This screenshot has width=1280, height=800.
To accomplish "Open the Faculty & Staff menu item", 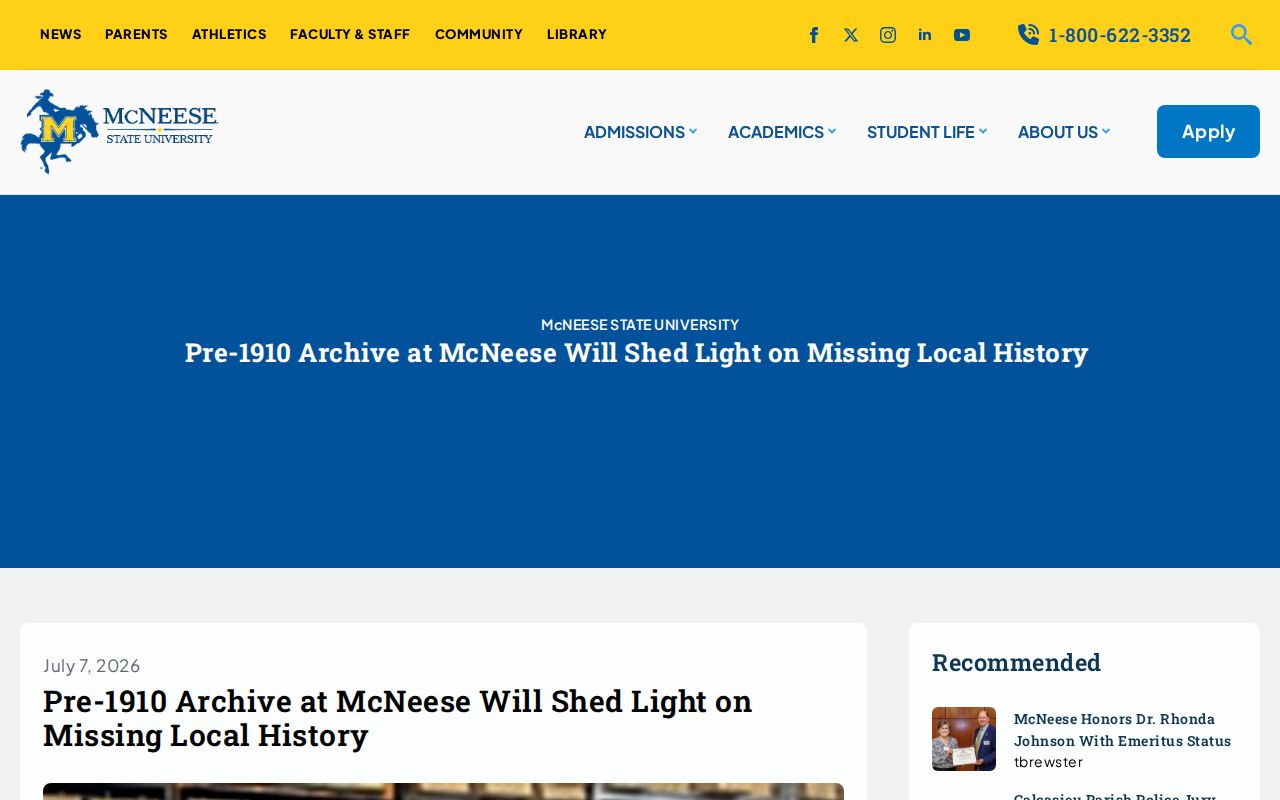I will tap(350, 34).
